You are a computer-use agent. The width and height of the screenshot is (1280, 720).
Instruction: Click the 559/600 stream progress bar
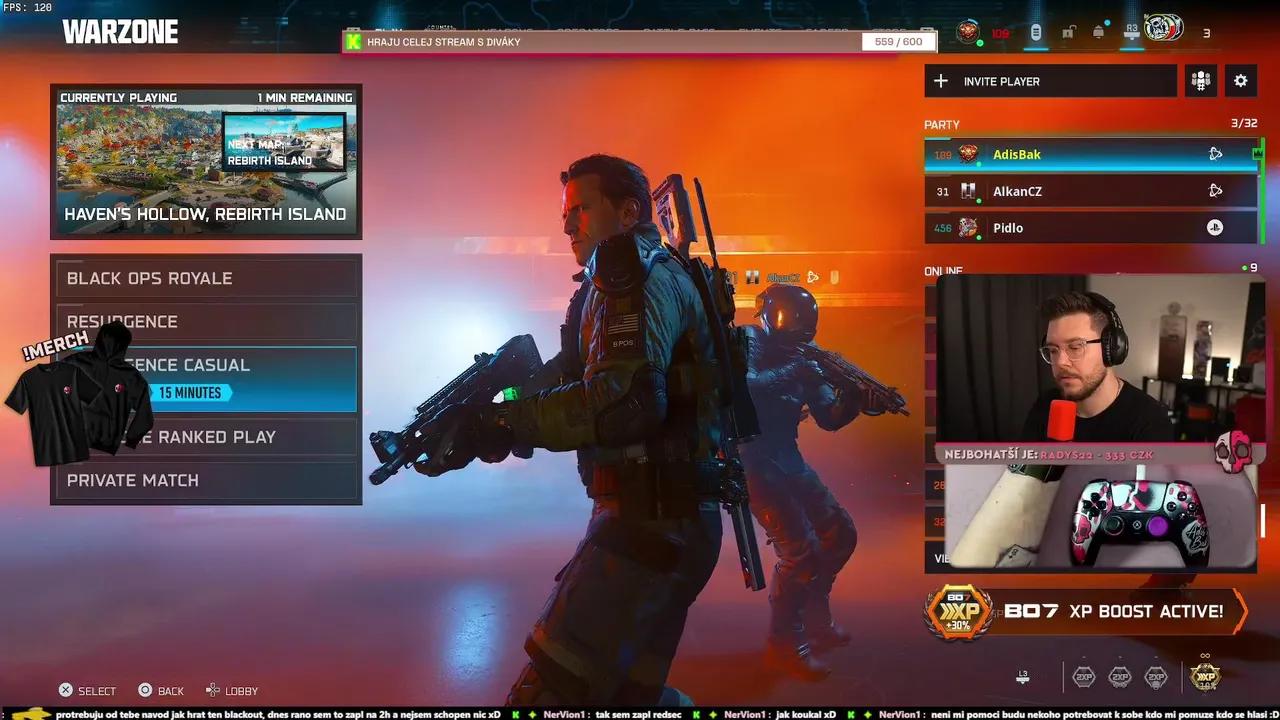coord(898,41)
